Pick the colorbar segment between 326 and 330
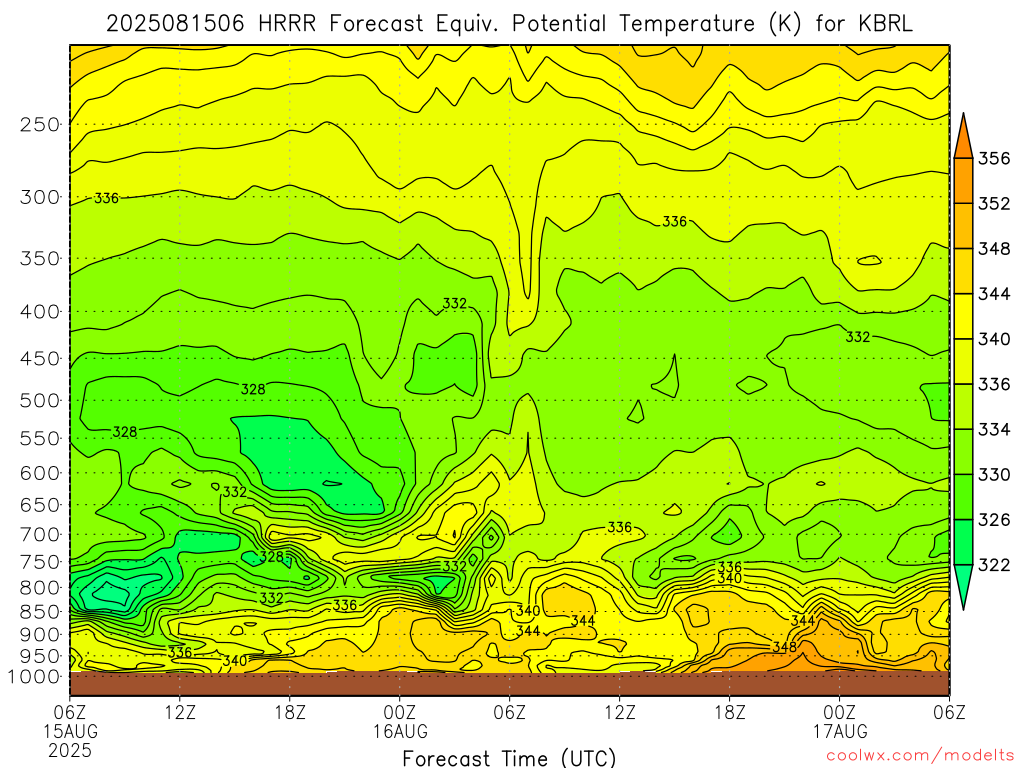Screen dimensions: 1024x768 point(964,496)
